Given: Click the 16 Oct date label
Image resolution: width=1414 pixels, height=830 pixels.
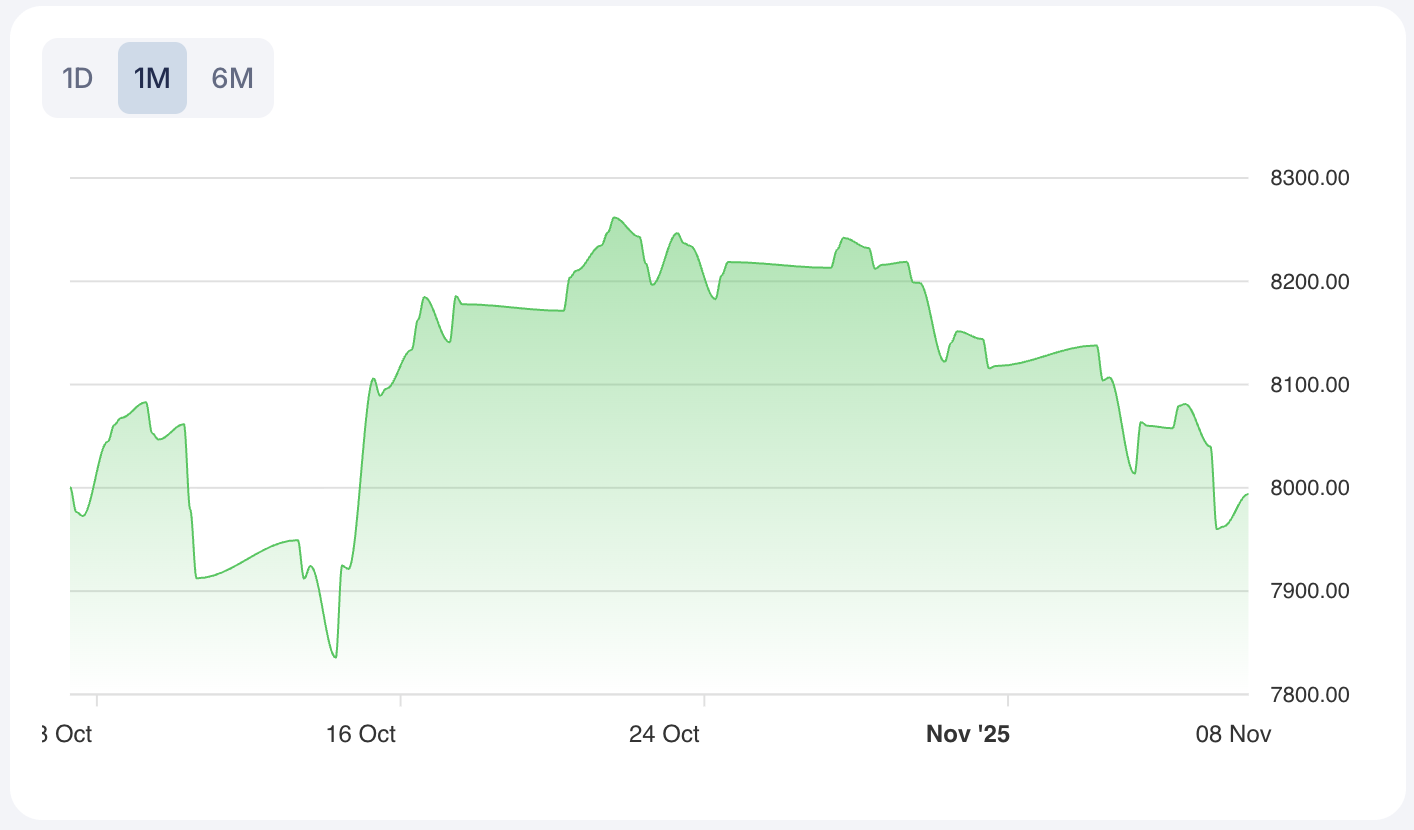Looking at the screenshot, I should pyautogui.click(x=361, y=734).
